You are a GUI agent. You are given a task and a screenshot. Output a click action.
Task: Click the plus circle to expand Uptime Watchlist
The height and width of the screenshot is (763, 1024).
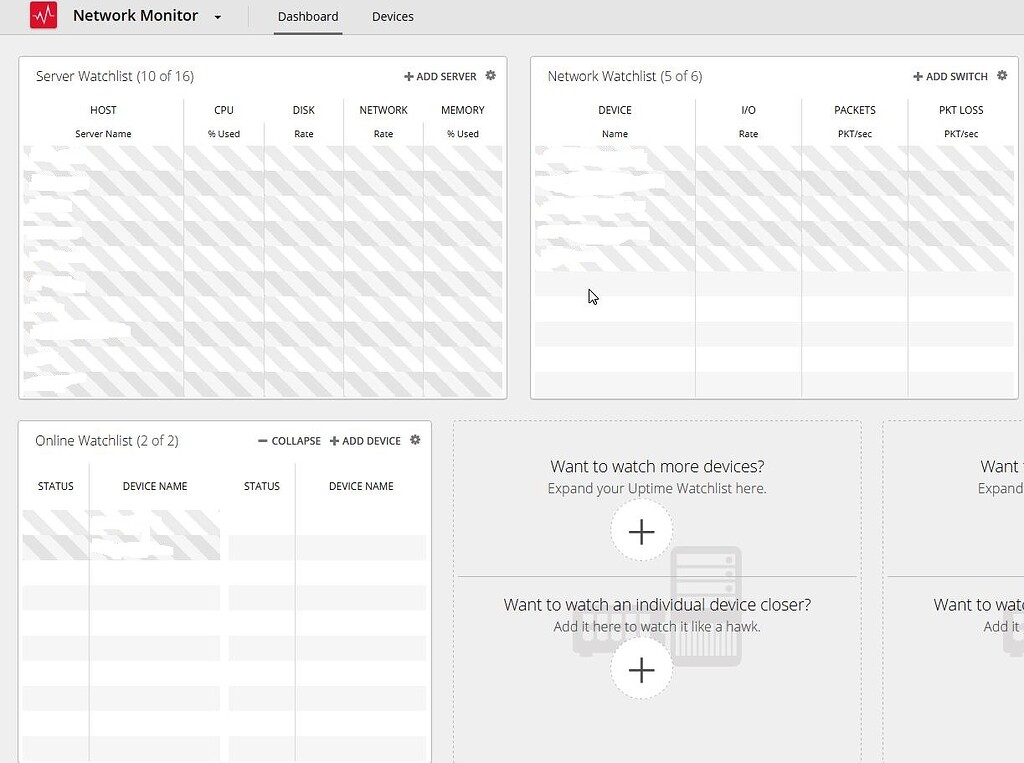tap(641, 531)
